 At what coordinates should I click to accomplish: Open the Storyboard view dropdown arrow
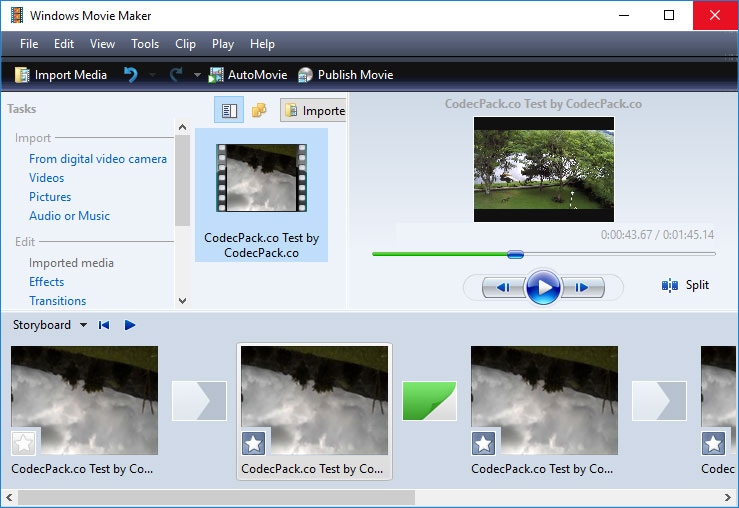click(83, 325)
